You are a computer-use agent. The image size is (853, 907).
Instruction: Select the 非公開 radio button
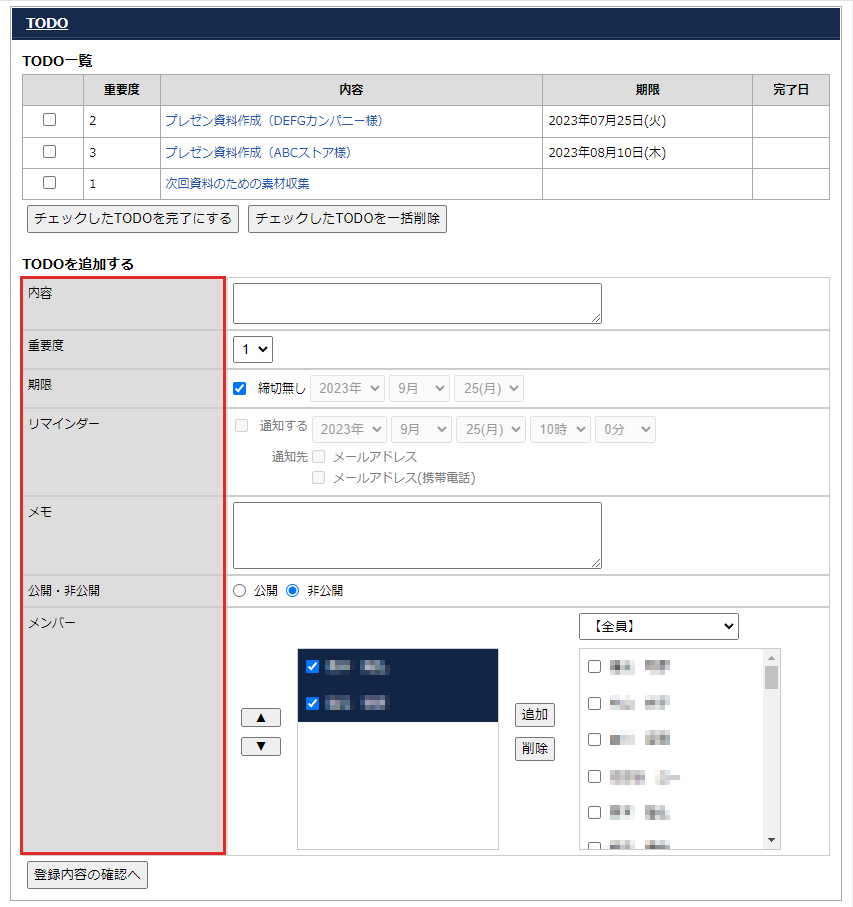[x=293, y=591]
